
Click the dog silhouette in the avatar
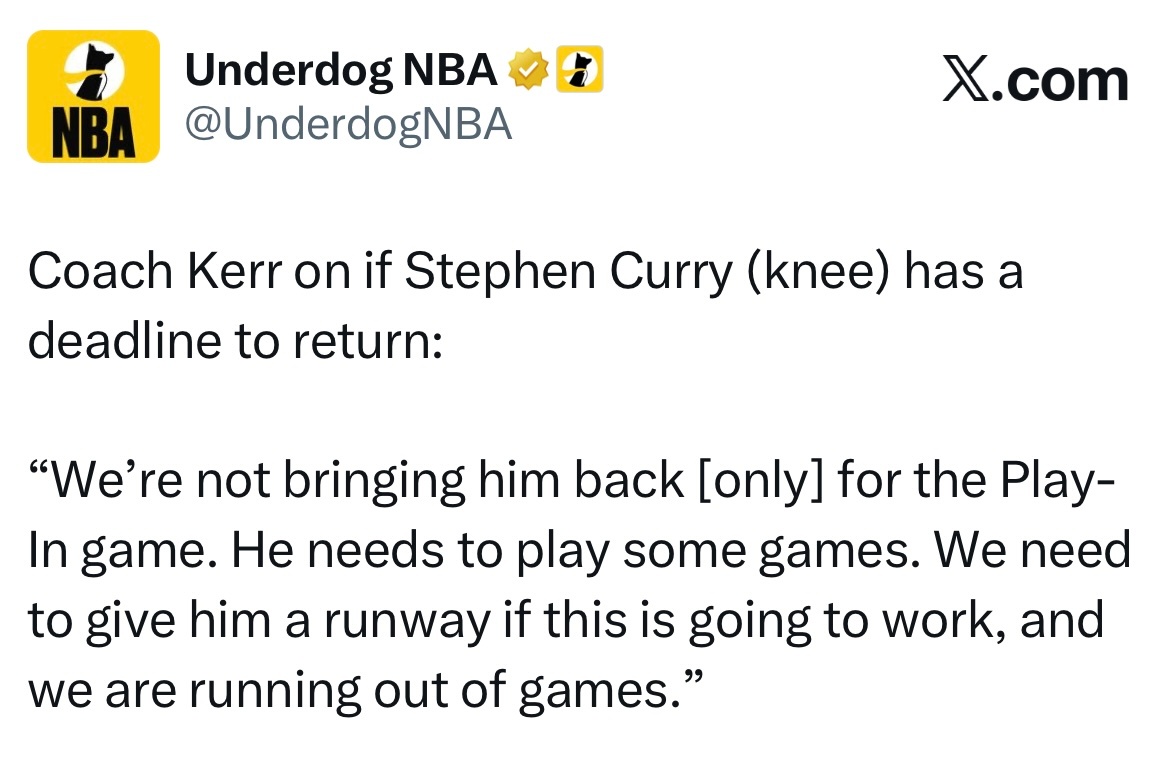[x=94, y=74]
